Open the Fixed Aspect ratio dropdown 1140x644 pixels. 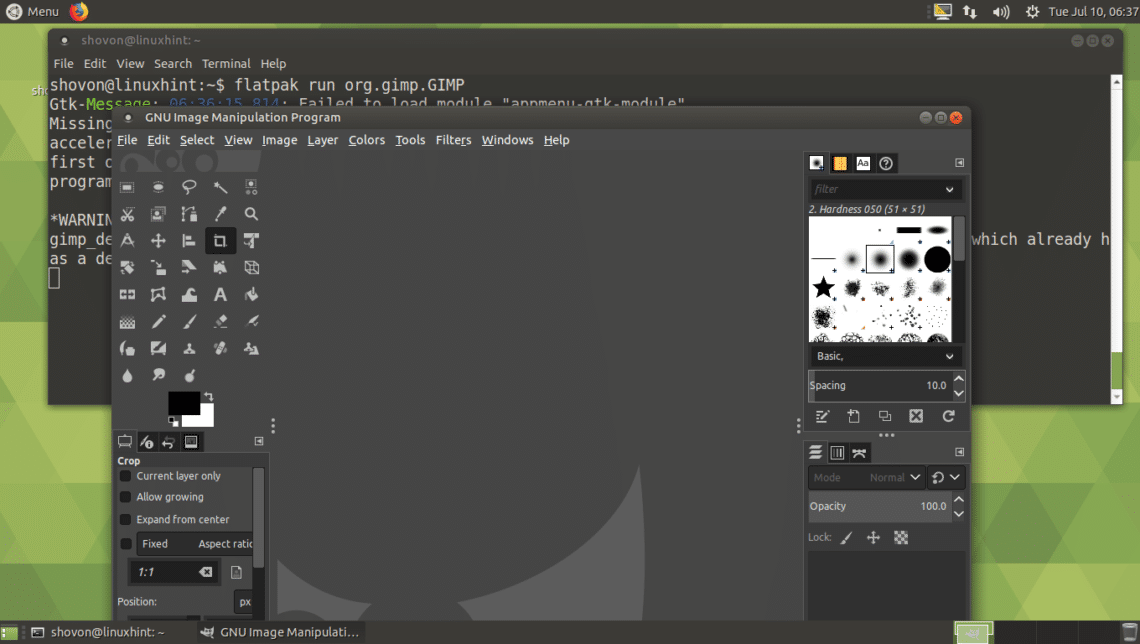tap(195, 544)
